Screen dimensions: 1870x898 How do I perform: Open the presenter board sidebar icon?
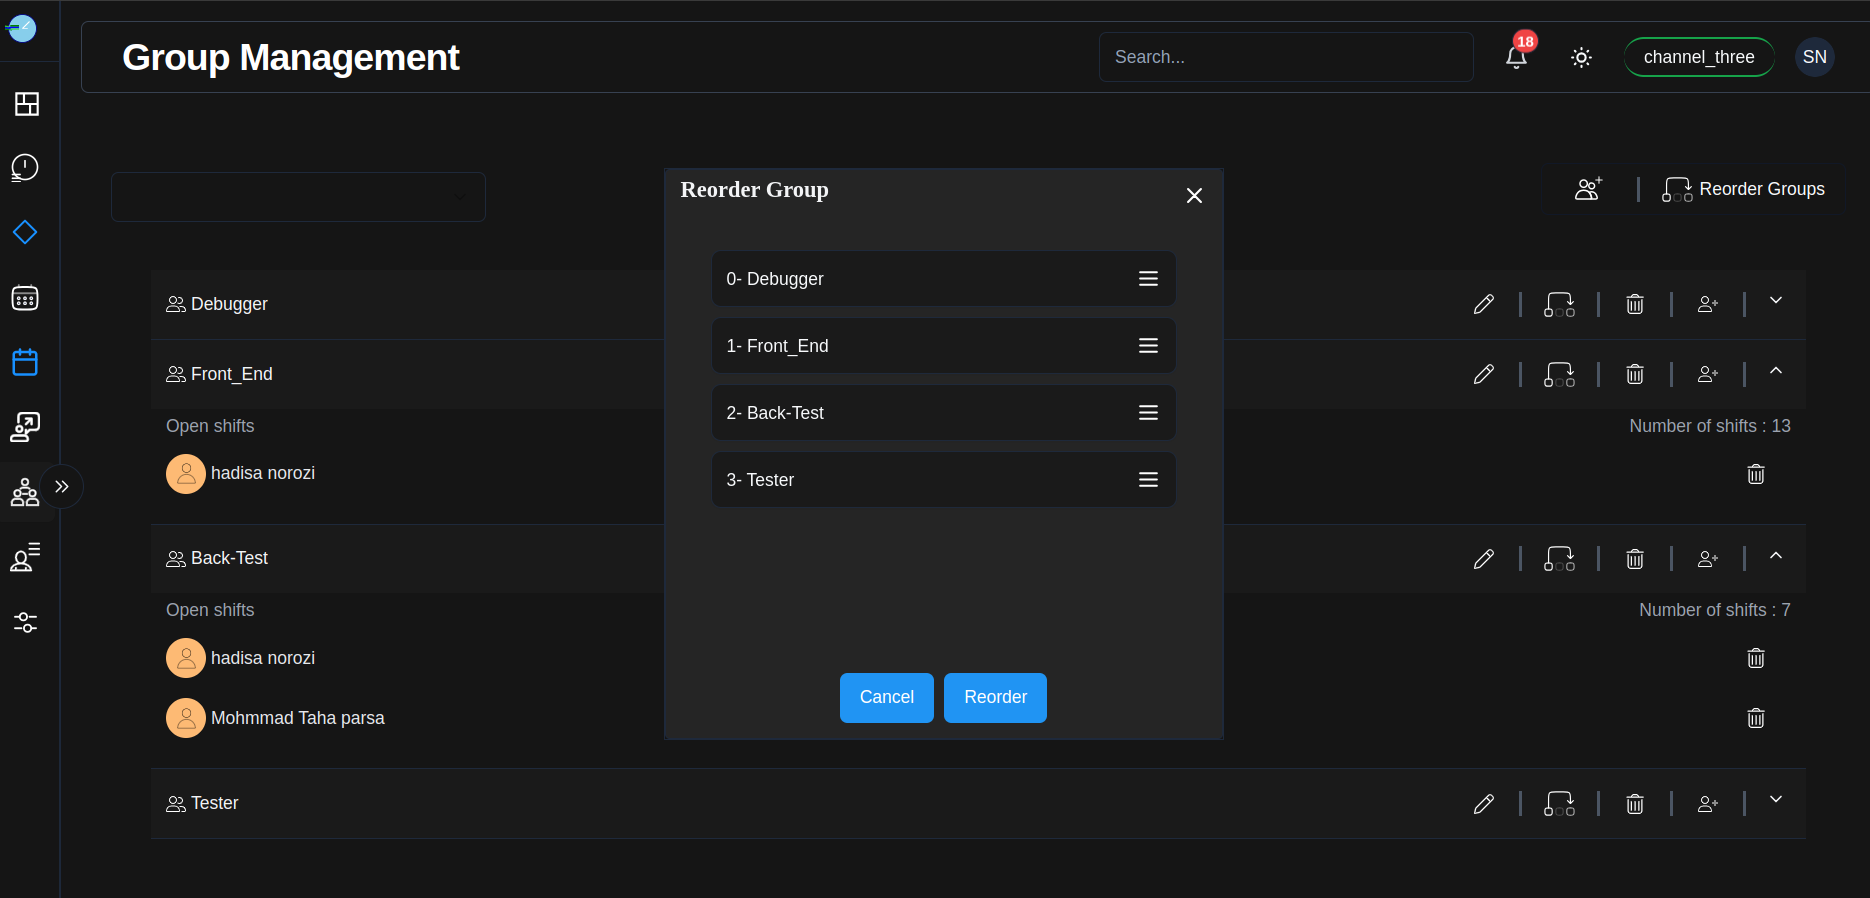[x=25, y=427]
